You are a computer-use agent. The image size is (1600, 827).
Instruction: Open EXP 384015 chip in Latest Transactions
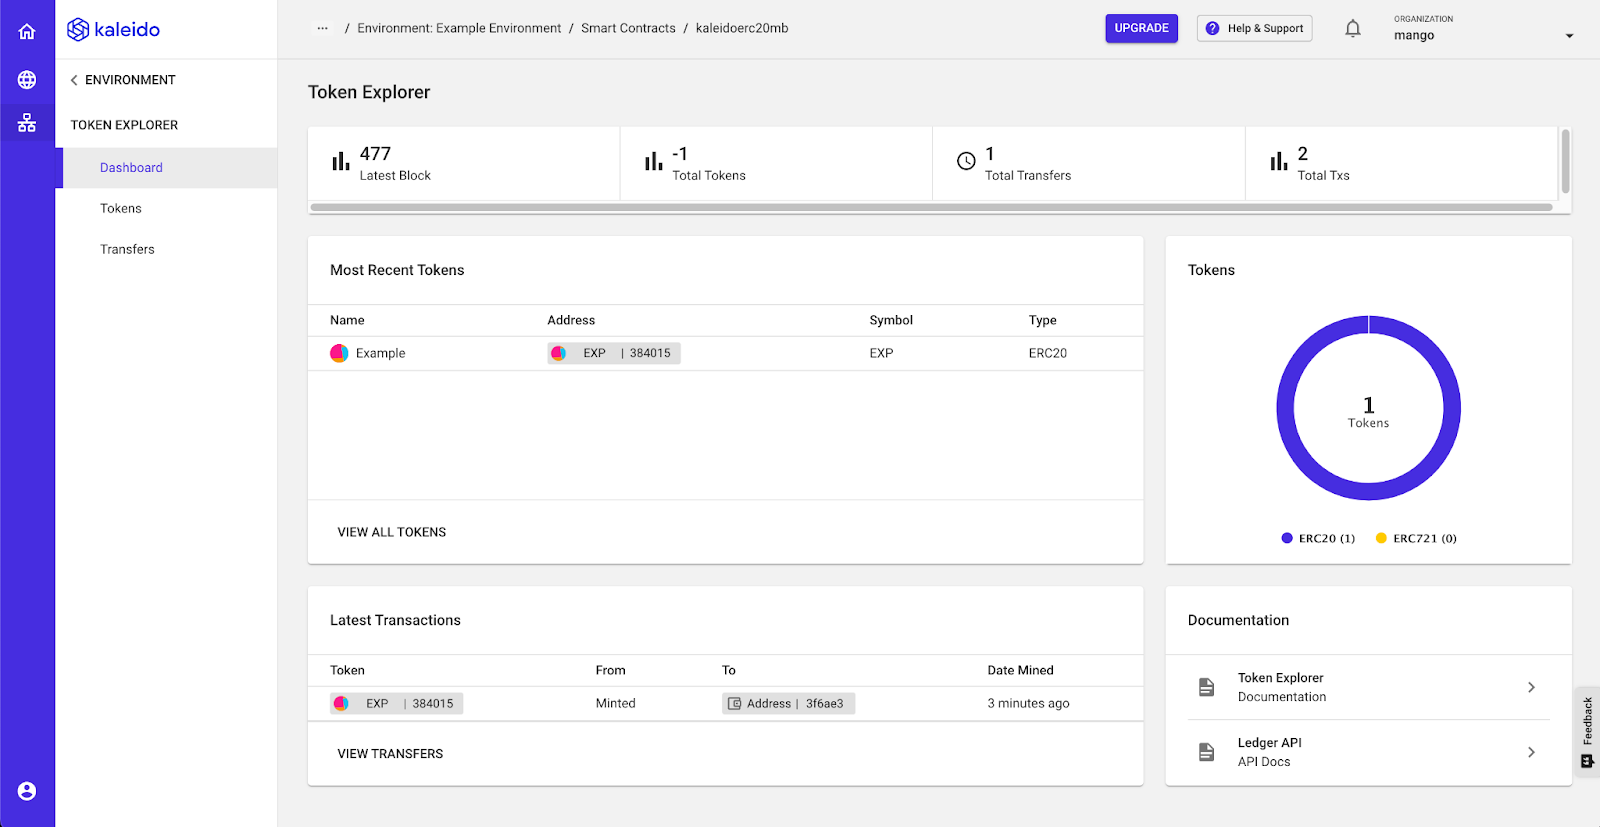click(x=397, y=704)
